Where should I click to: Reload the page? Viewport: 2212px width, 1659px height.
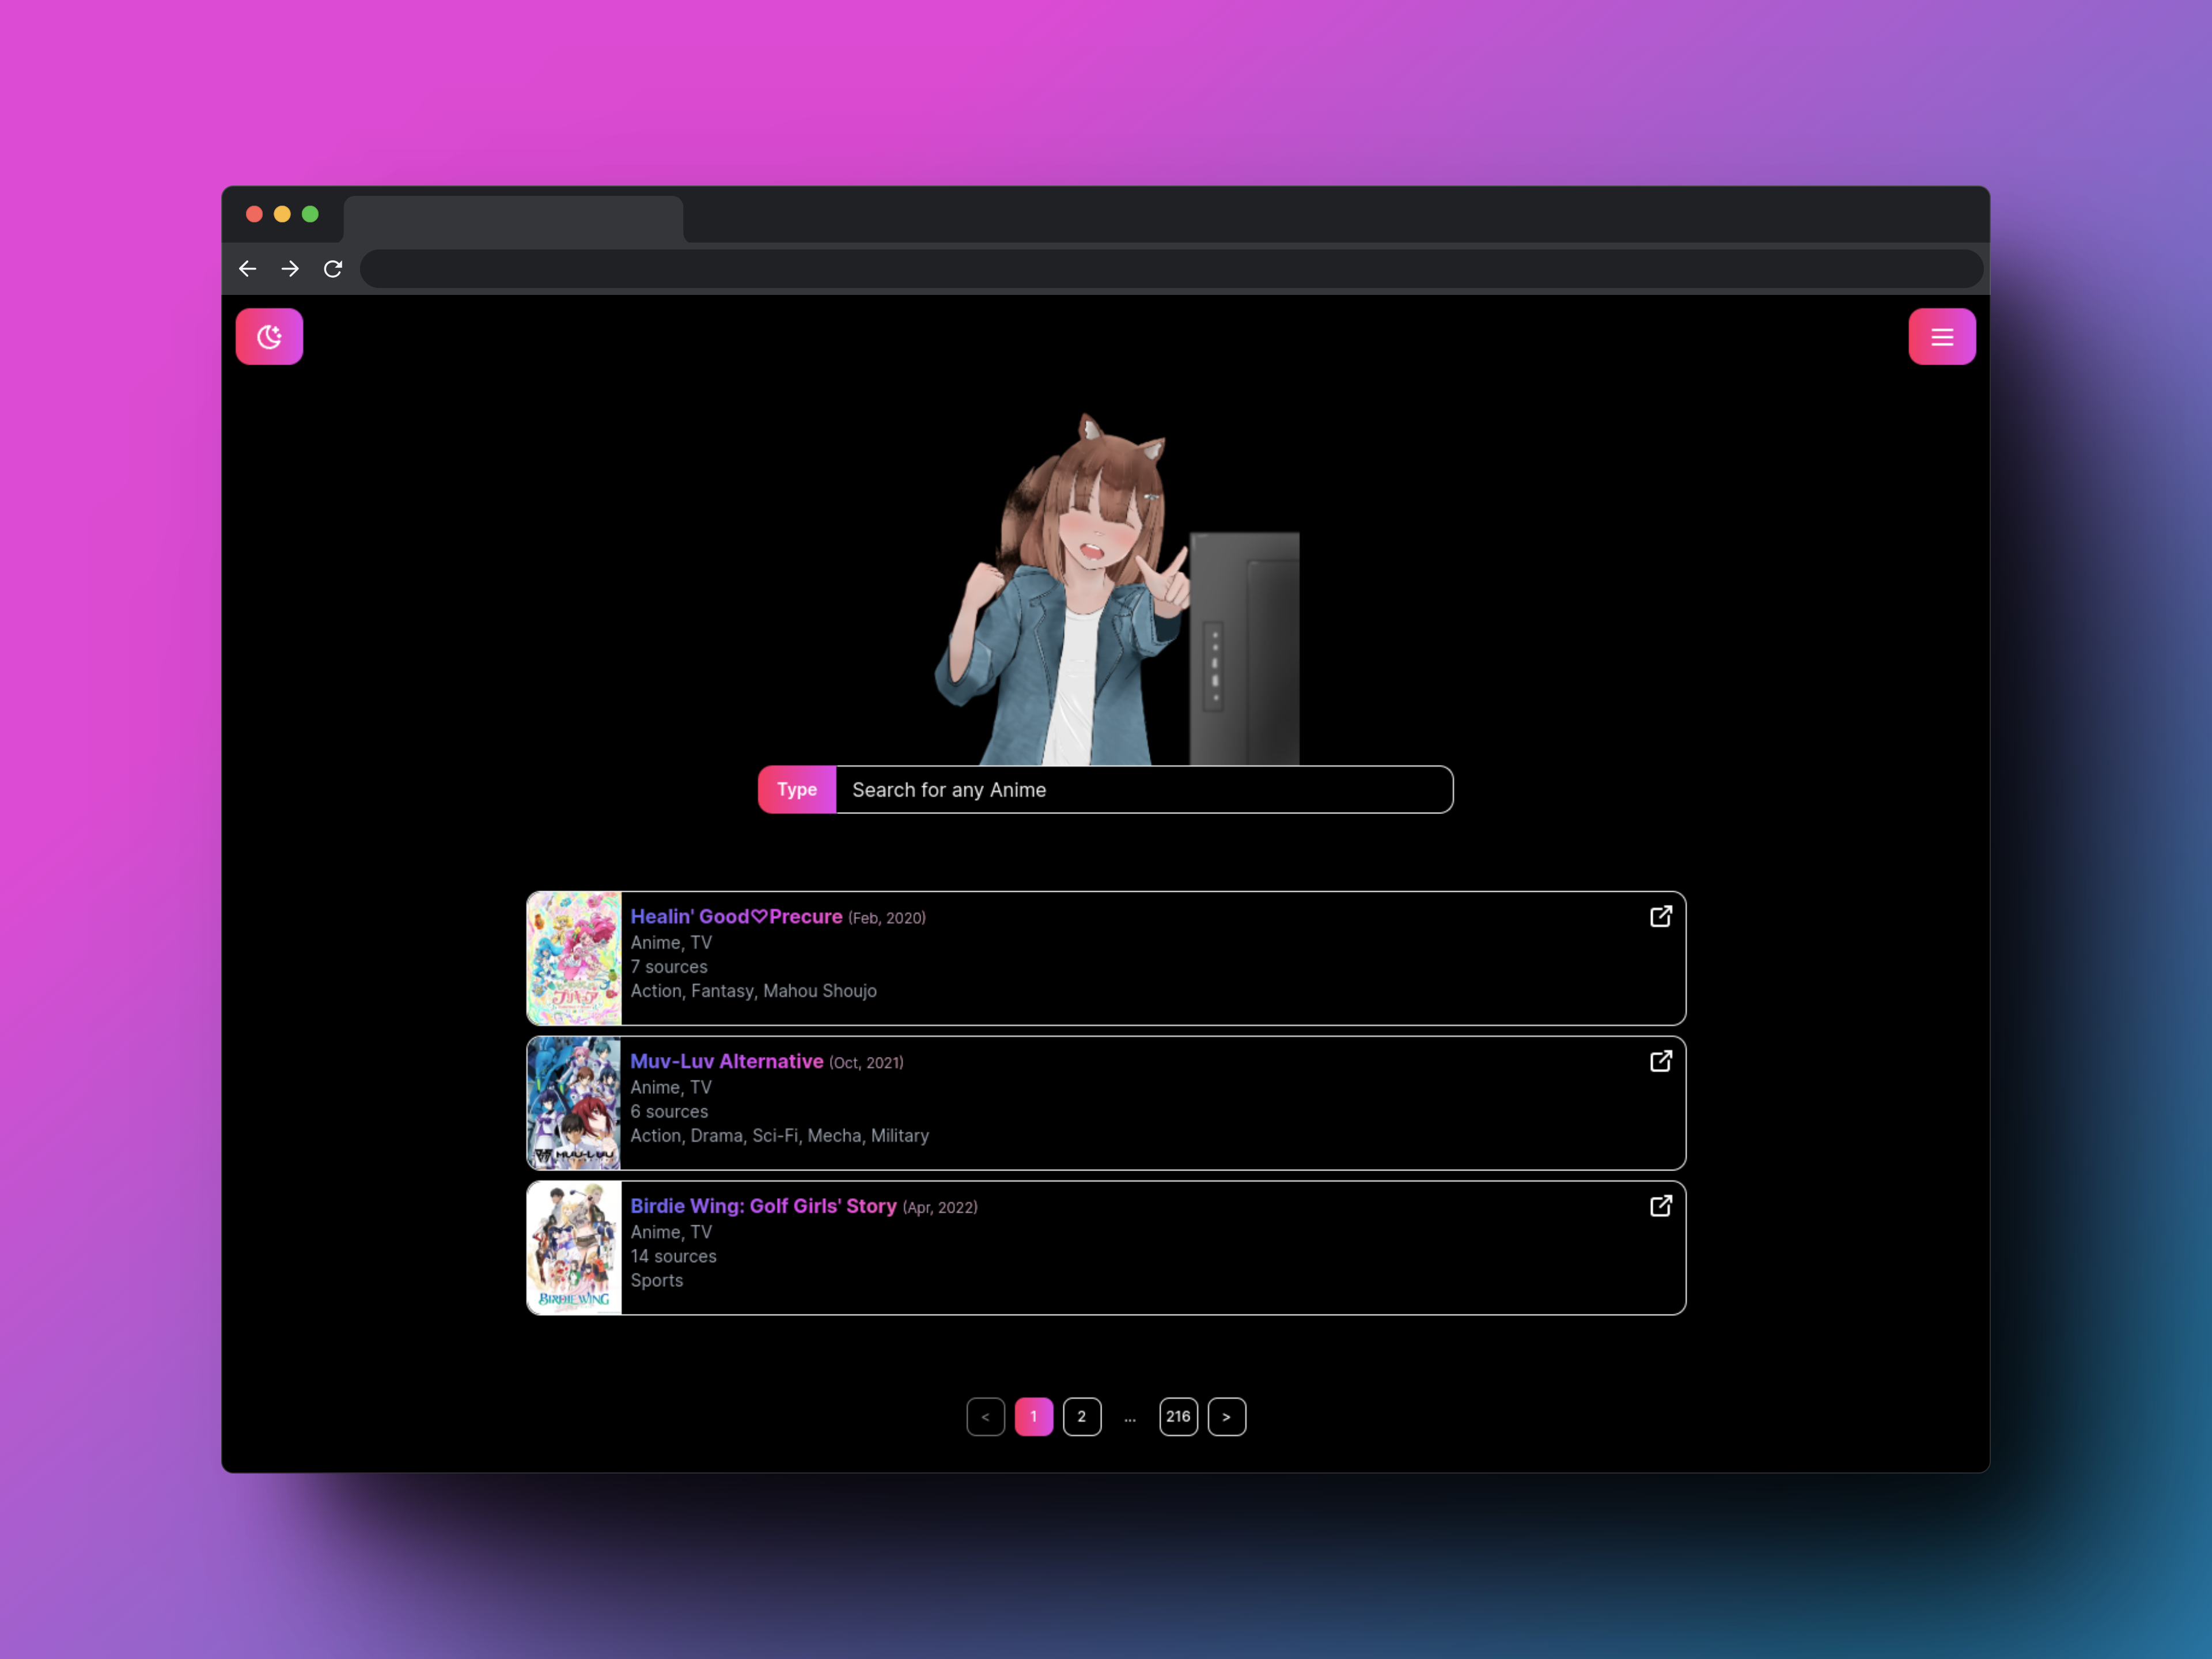[333, 269]
